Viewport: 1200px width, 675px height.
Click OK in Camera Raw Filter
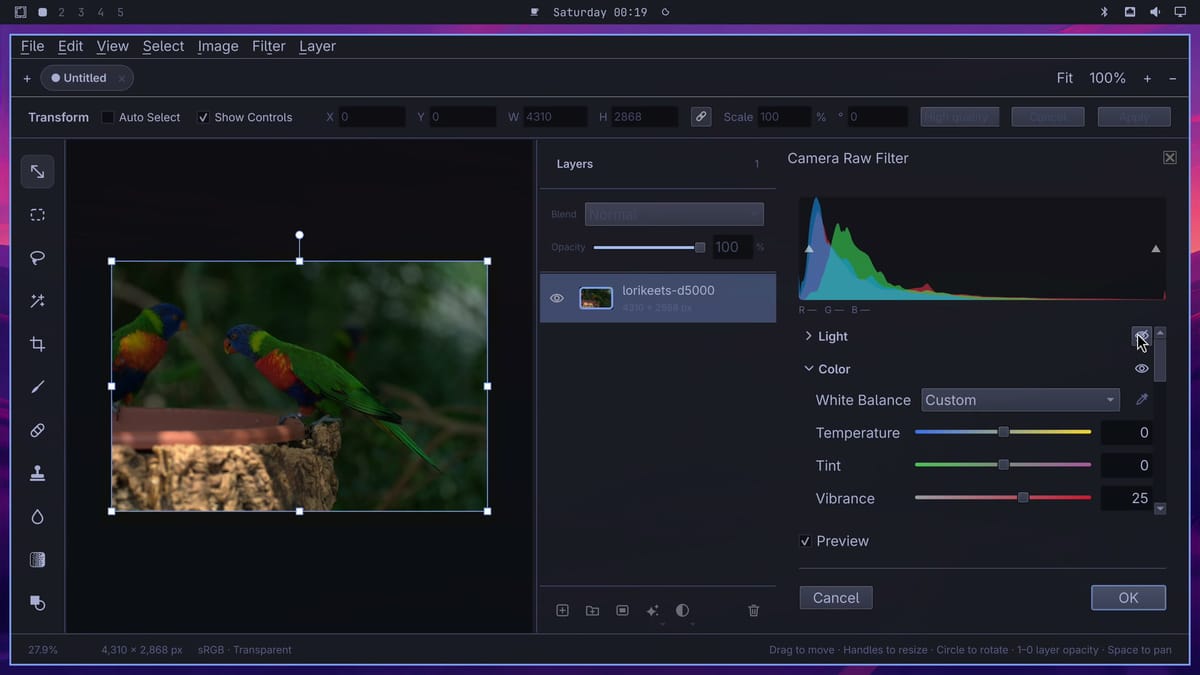1128,598
